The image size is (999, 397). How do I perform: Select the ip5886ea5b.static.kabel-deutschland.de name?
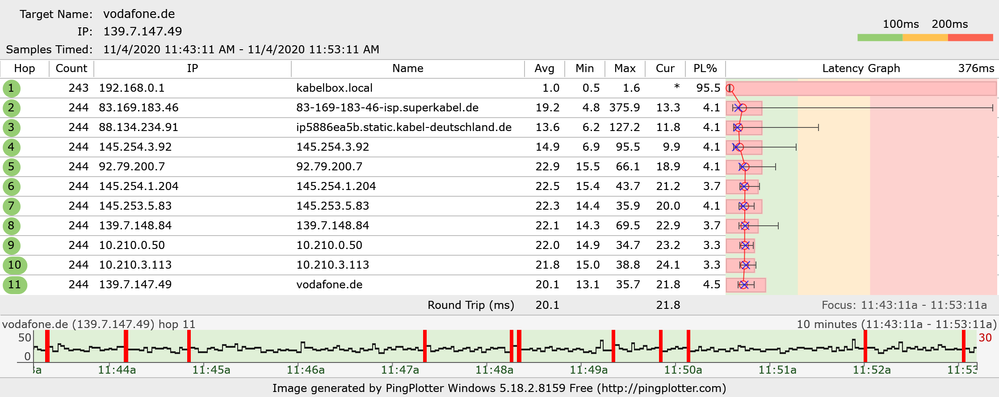pyautogui.click(x=404, y=127)
